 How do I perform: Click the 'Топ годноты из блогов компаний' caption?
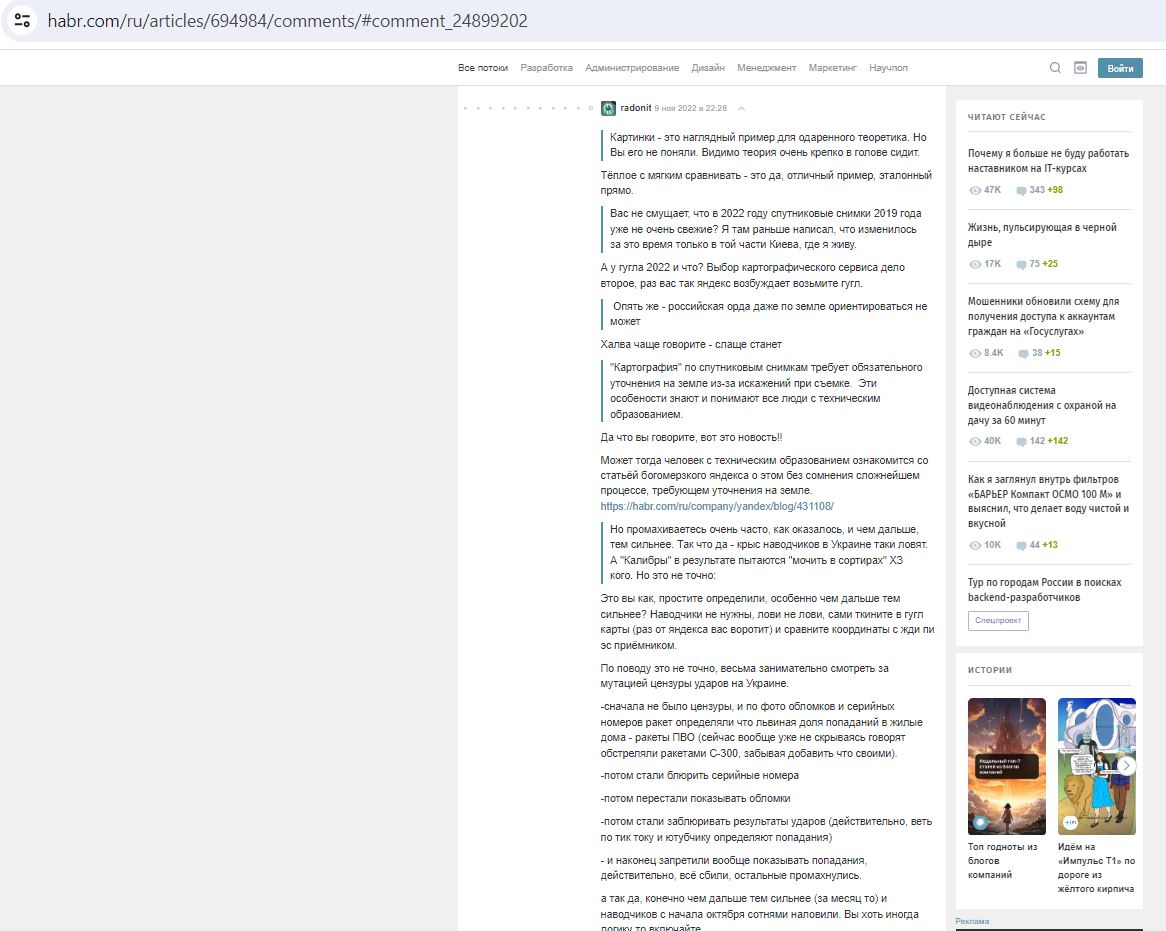(x=1002, y=861)
